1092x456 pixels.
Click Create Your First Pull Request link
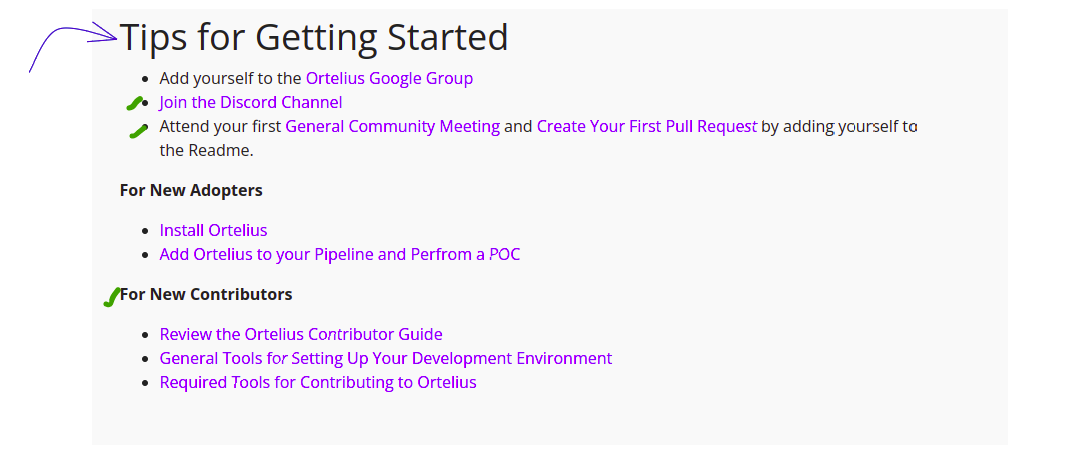pyautogui.click(x=646, y=126)
